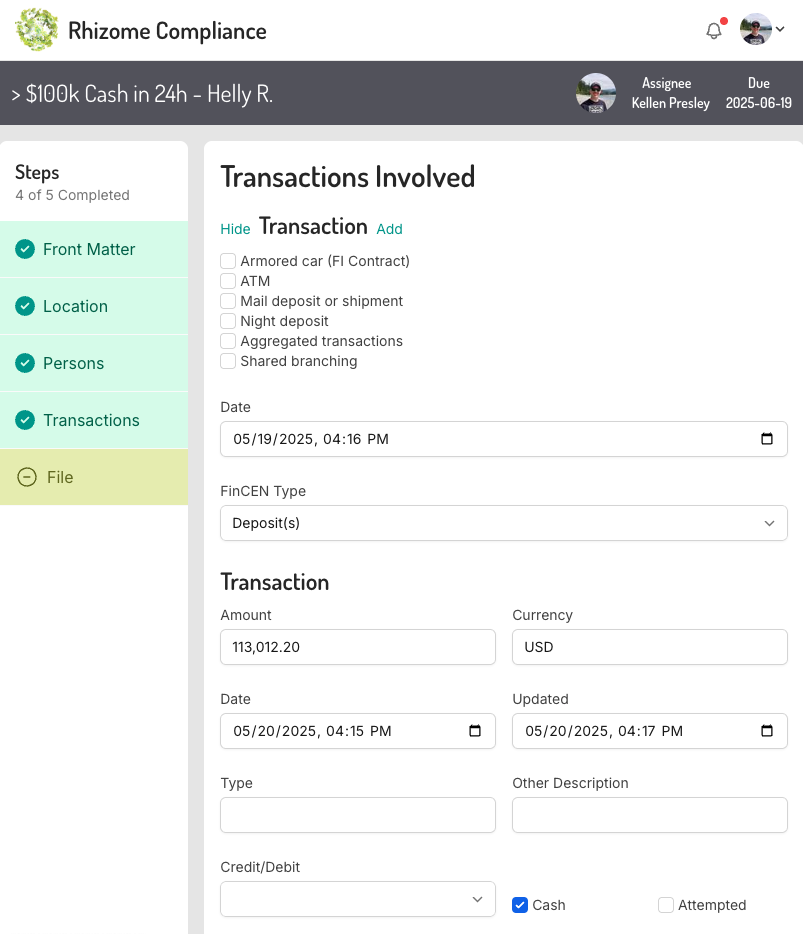Click the Updated date field
This screenshot has height=934, width=803.
(650, 731)
